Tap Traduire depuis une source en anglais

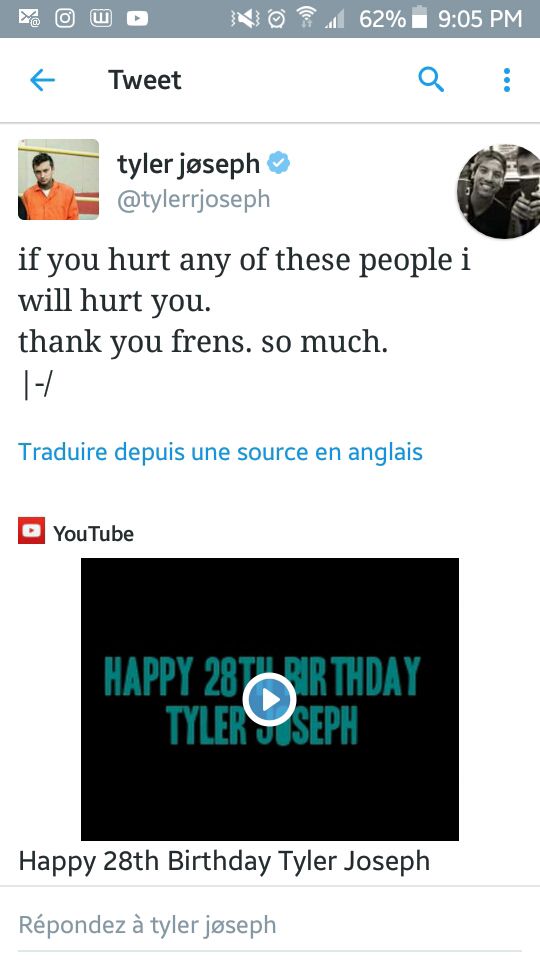(x=220, y=452)
